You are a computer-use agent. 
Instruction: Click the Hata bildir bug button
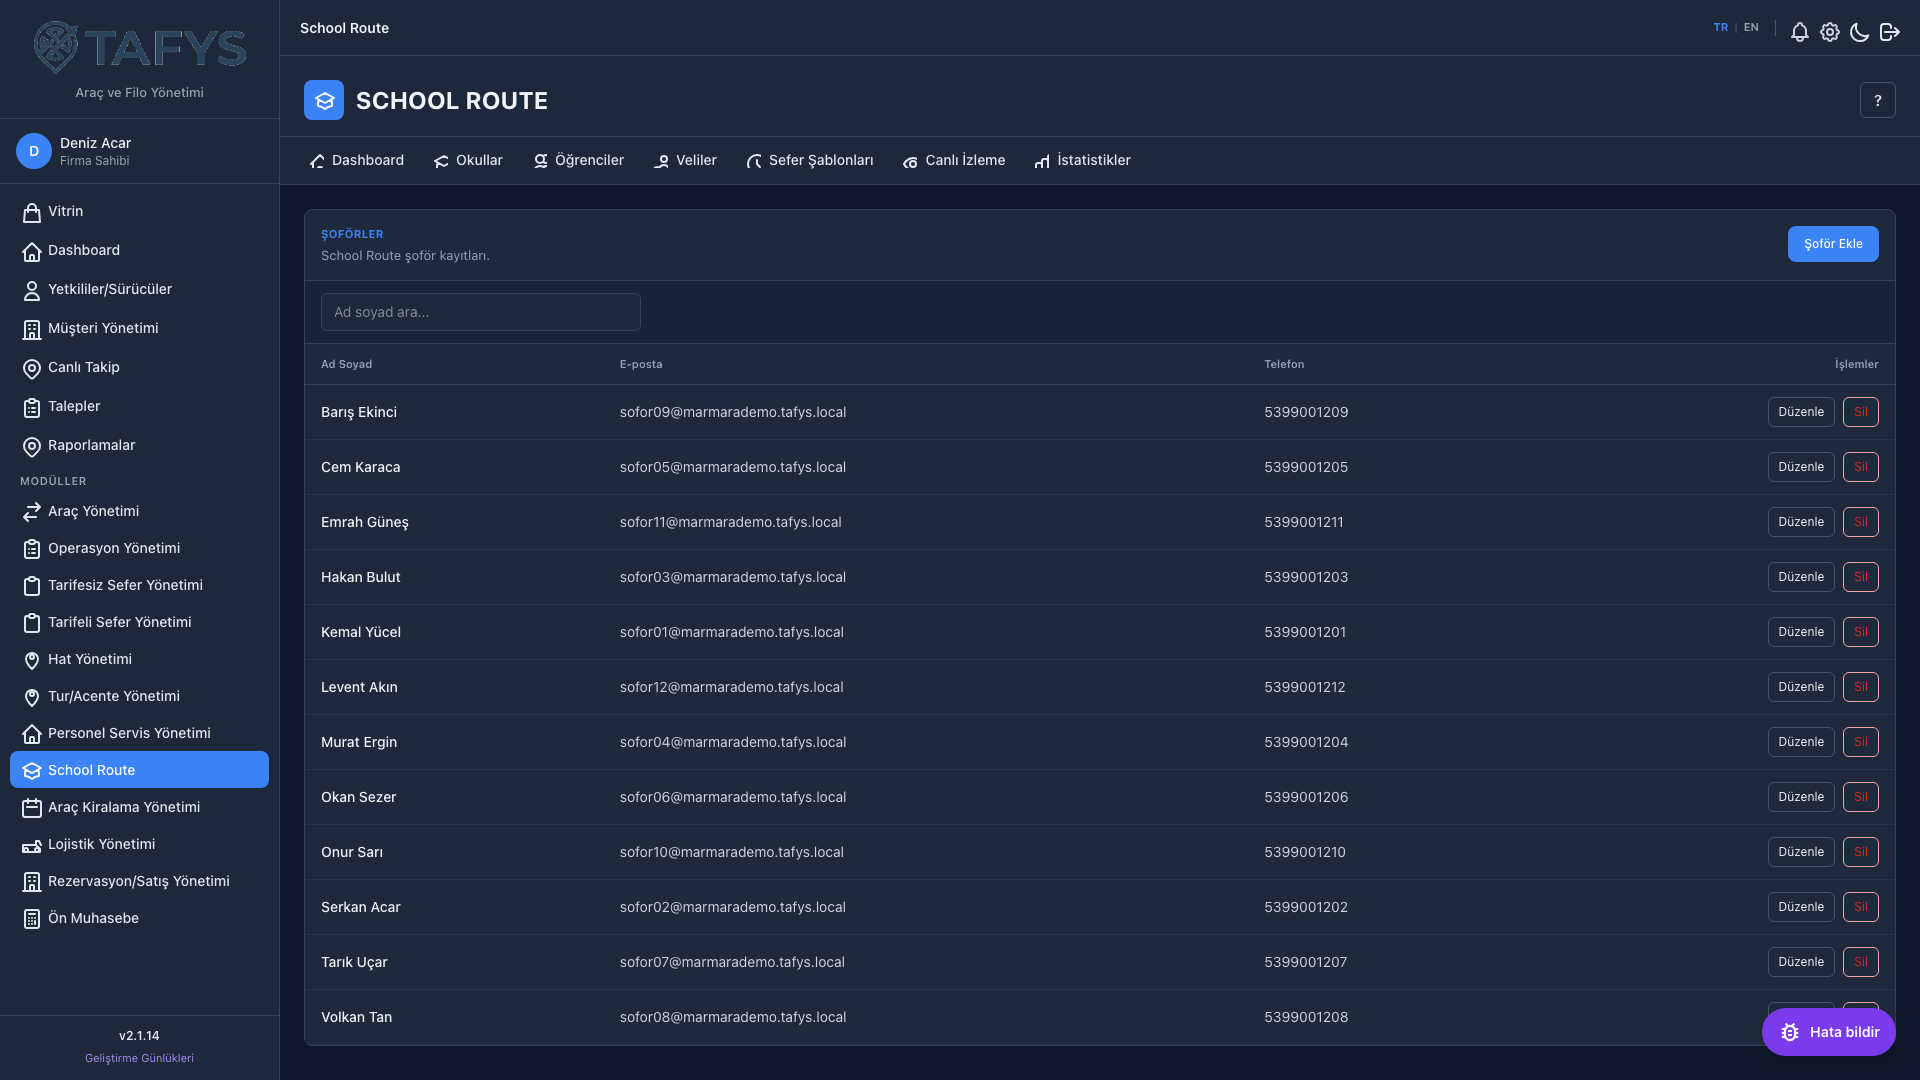click(x=1828, y=1032)
